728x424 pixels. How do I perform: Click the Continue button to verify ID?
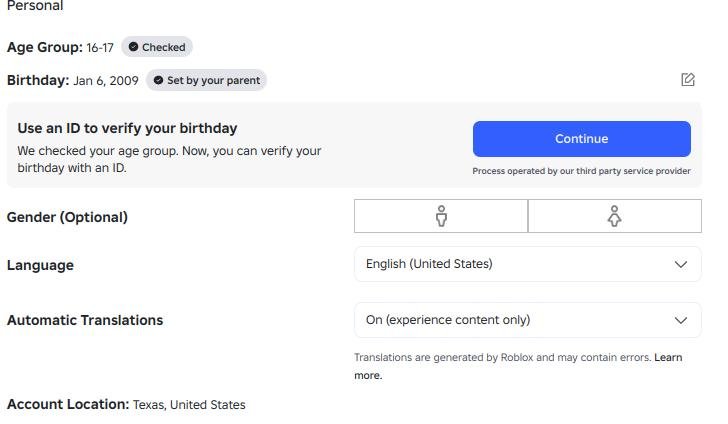pyautogui.click(x=582, y=139)
